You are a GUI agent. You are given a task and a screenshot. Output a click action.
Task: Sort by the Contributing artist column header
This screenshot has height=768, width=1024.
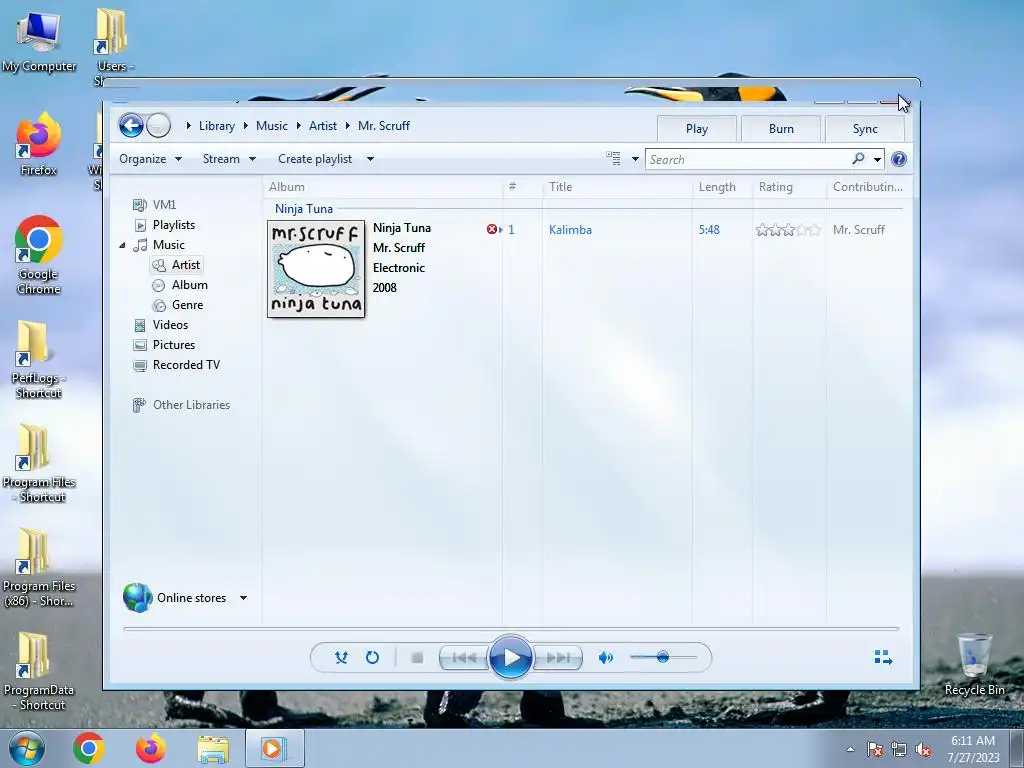click(x=868, y=187)
